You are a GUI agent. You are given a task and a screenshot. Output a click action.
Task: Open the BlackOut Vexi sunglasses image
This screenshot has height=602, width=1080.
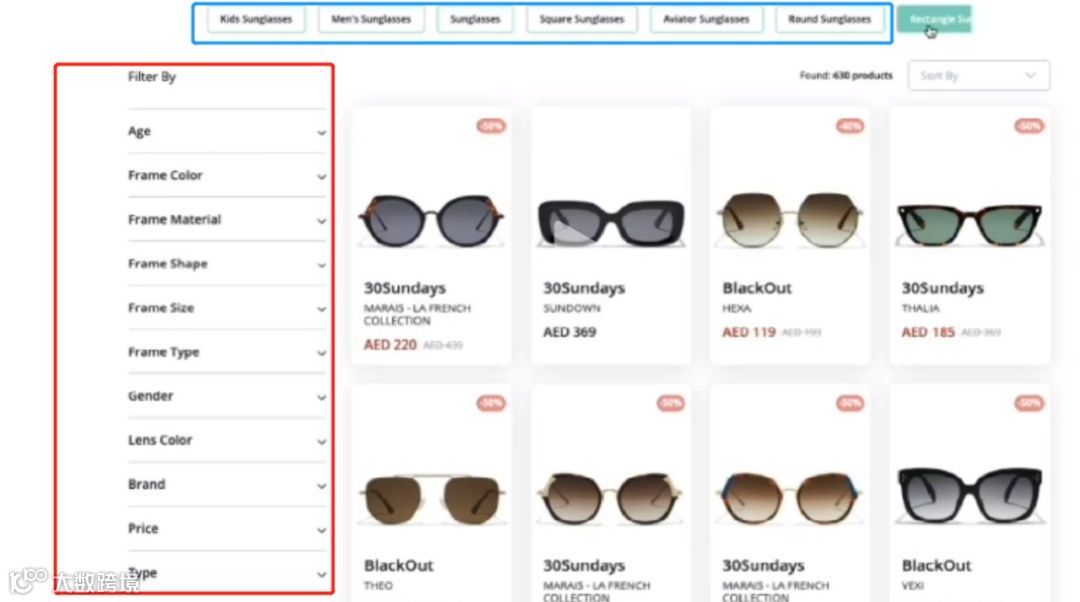click(x=969, y=495)
